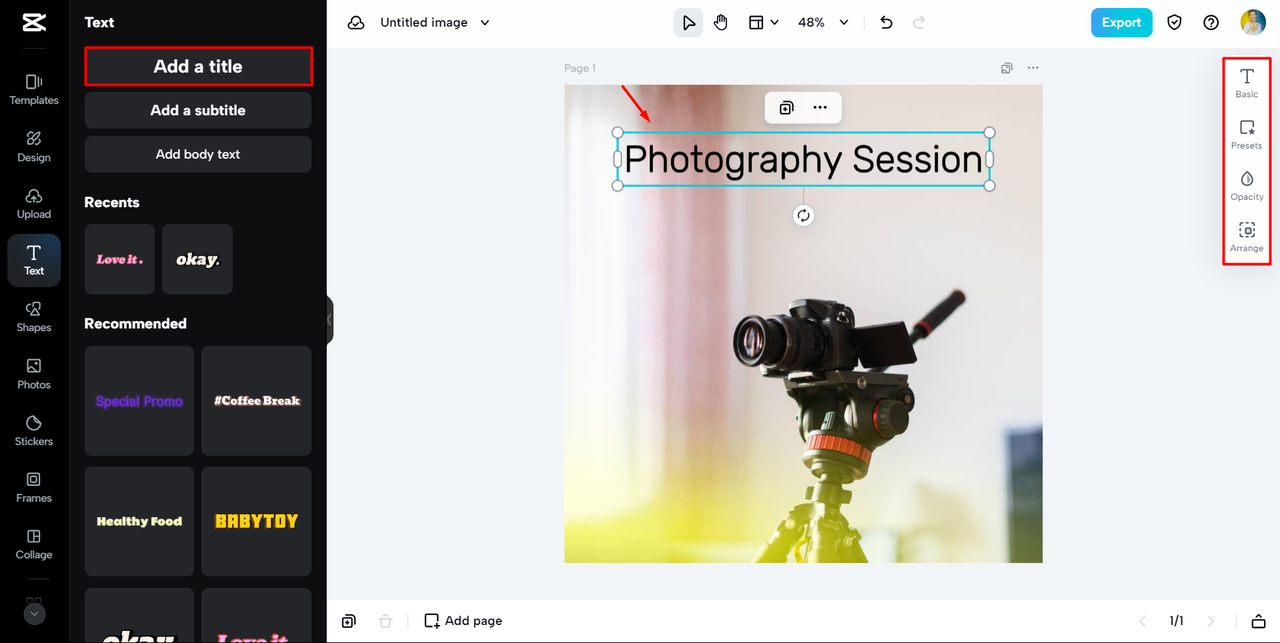Choose the Healthy Food text preset
Screen dimensions: 1280x643
139,521
